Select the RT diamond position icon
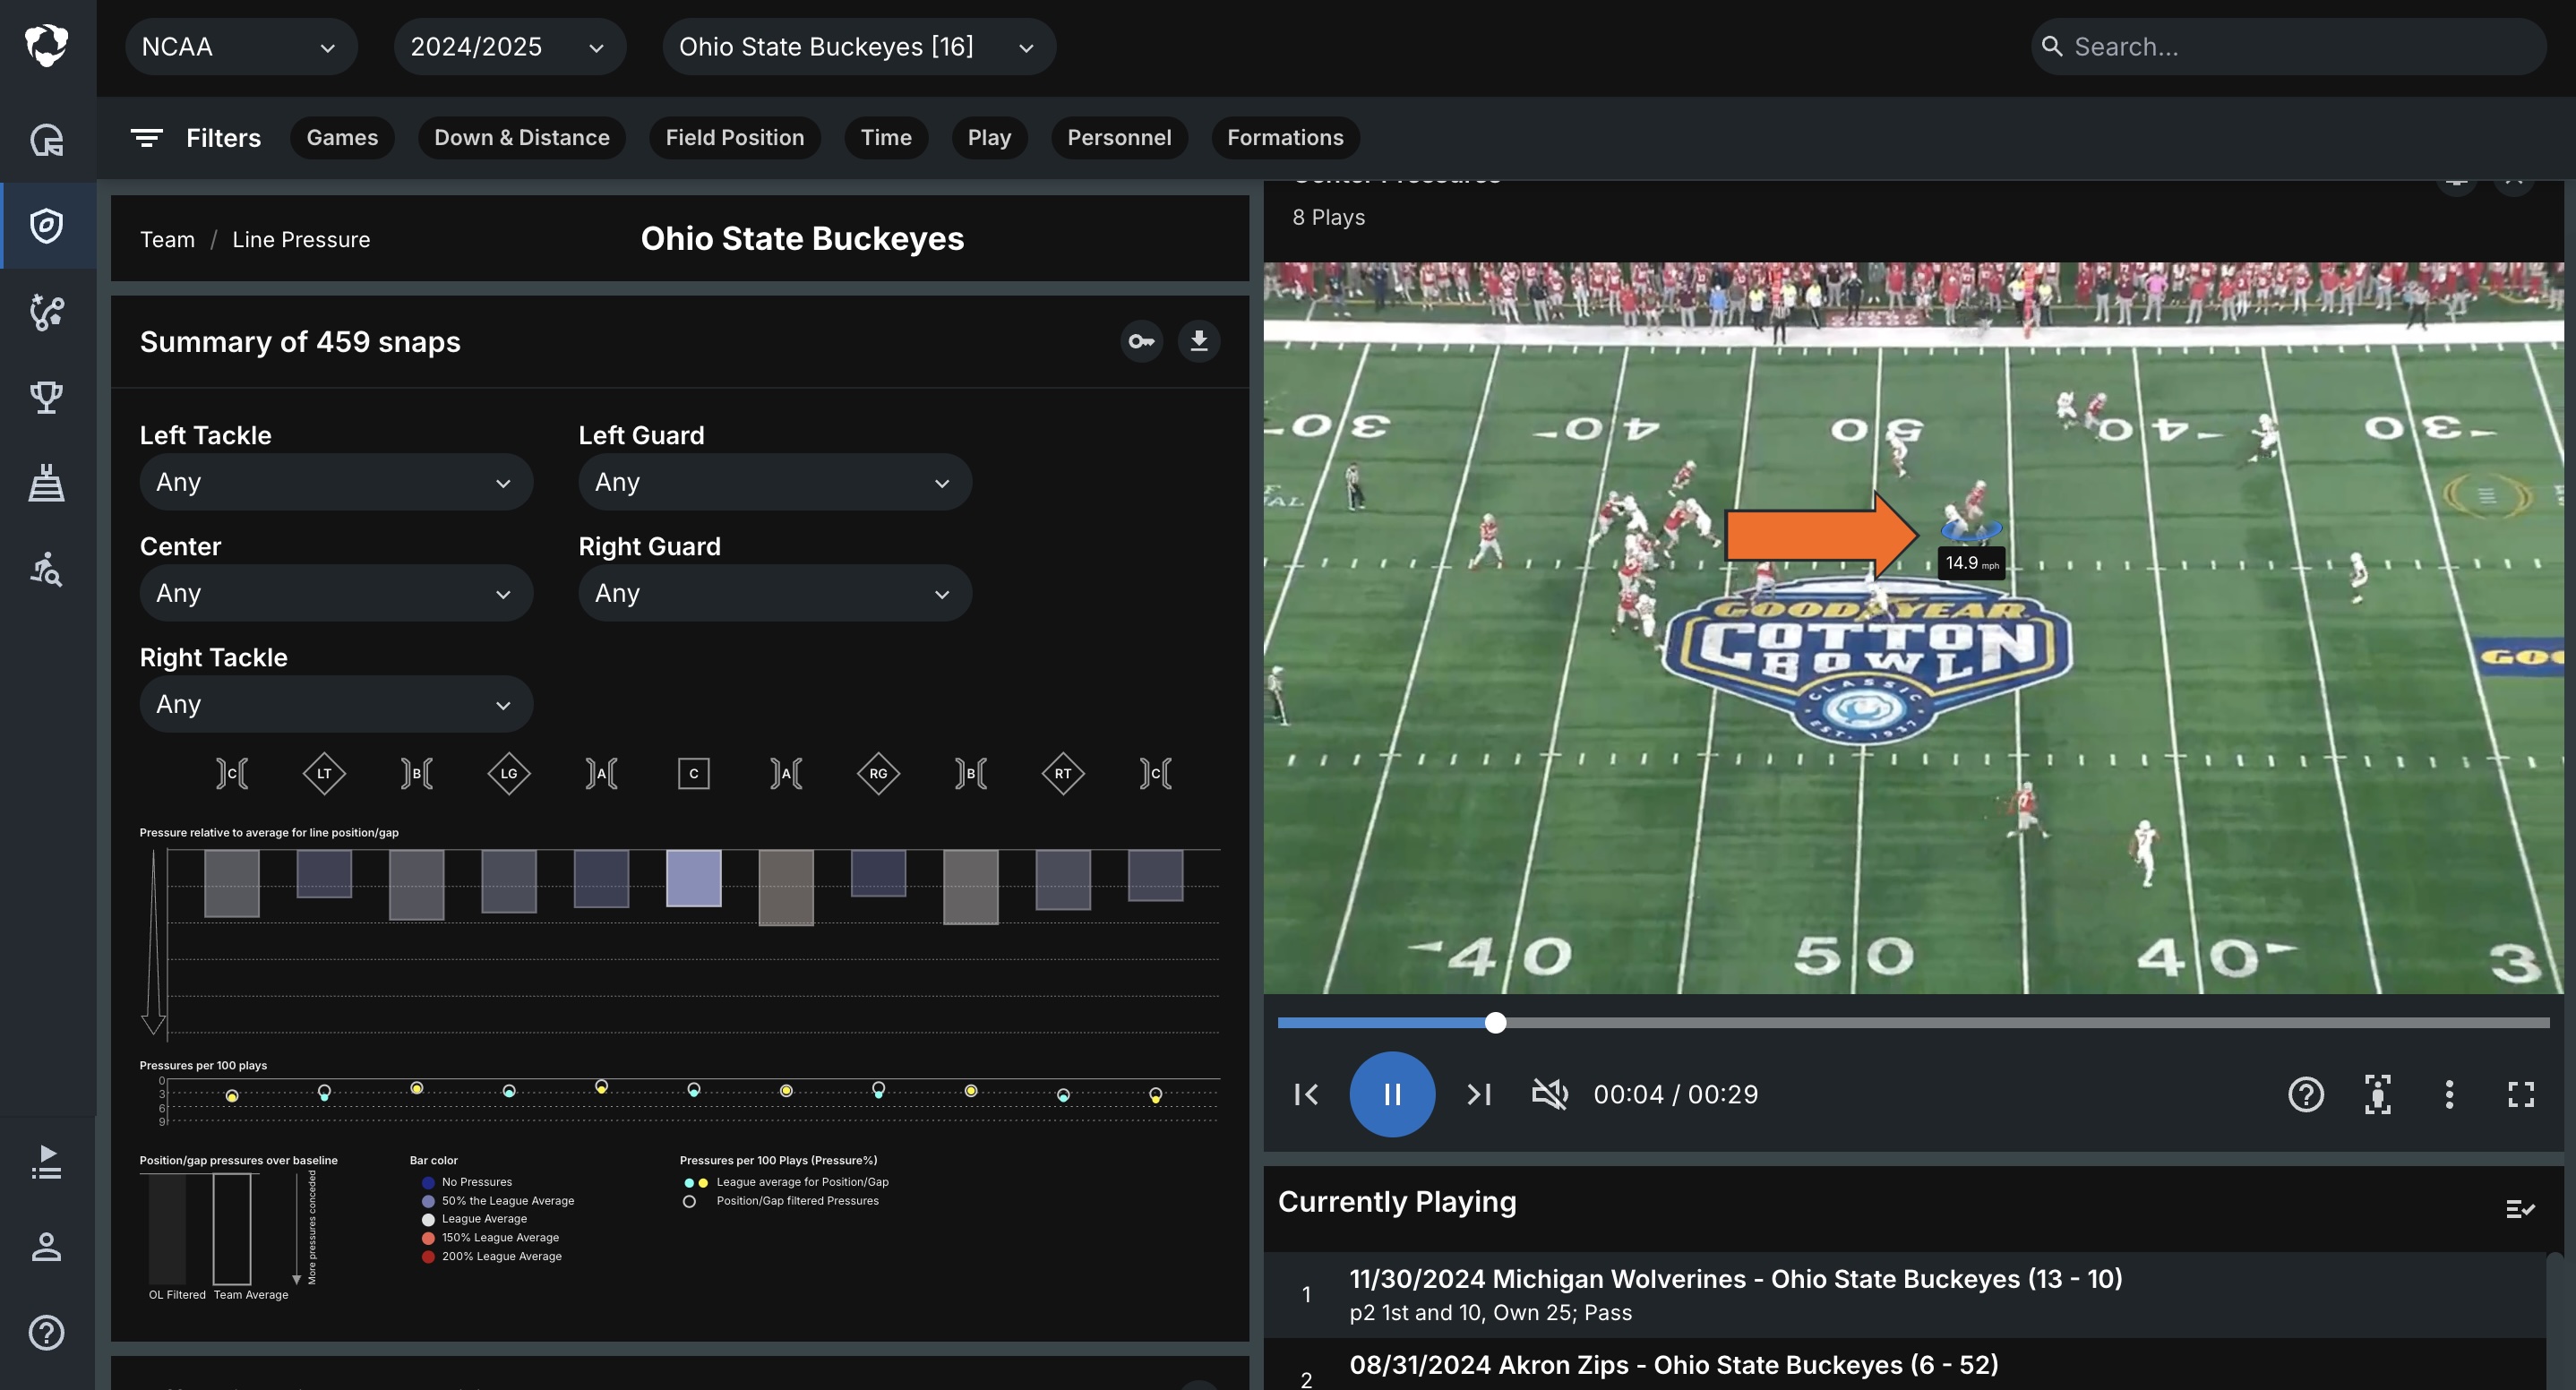This screenshot has width=2576, height=1390. [x=1063, y=774]
